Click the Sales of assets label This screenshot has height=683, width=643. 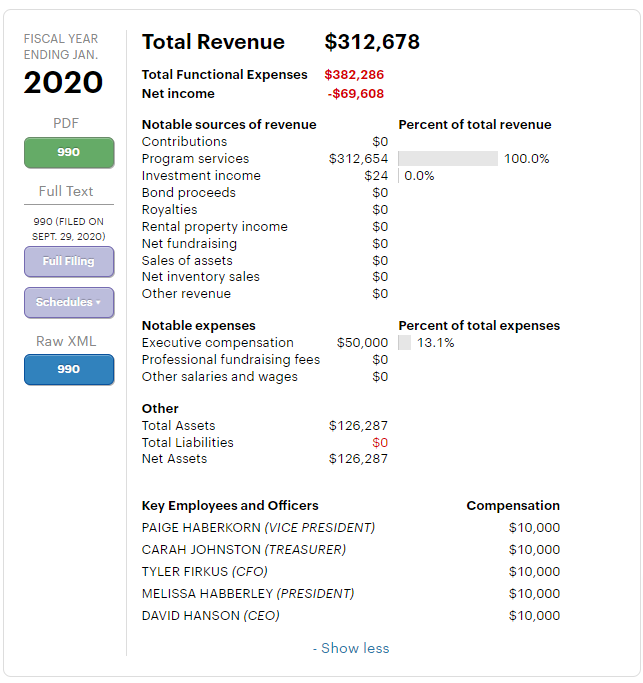coord(187,260)
